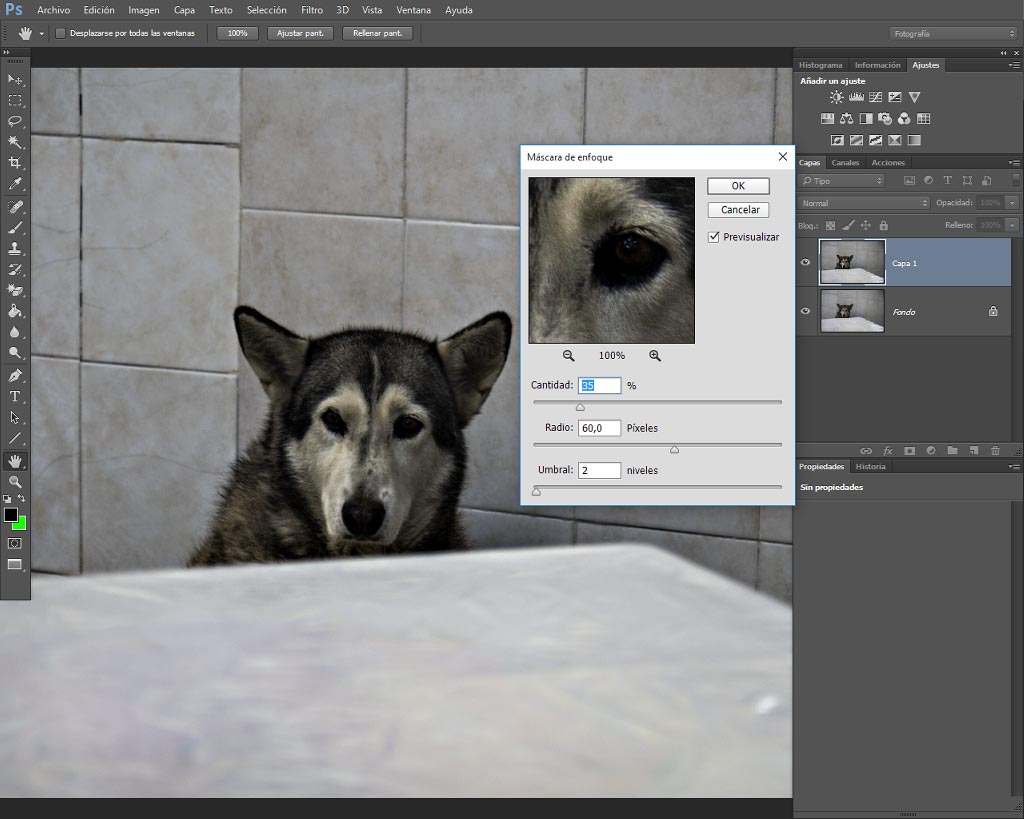
Task: Click the Radio slider handle
Action: point(675,449)
